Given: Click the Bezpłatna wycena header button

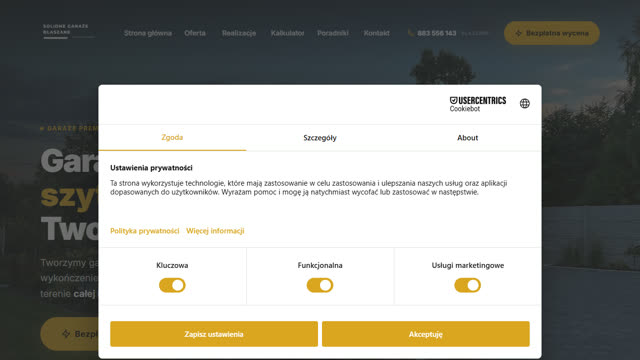Looking at the screenshot, I should pyautogui.click(x=551, y=33).
